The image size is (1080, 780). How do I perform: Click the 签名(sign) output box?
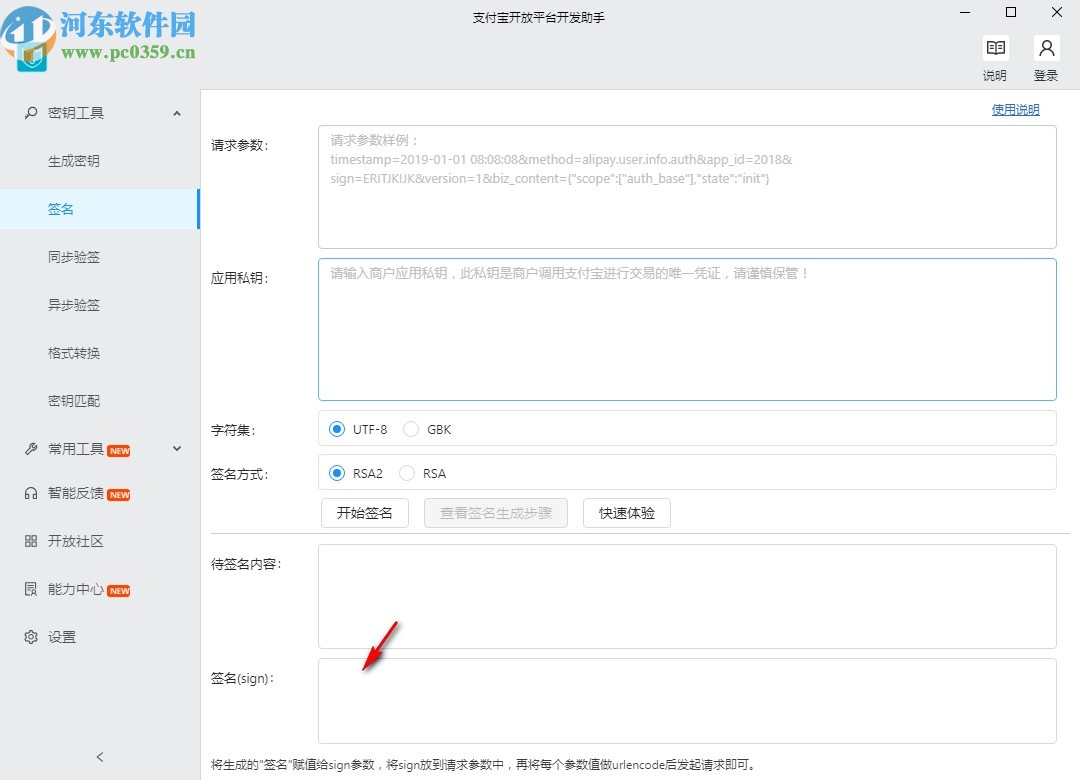click(687, 701)
